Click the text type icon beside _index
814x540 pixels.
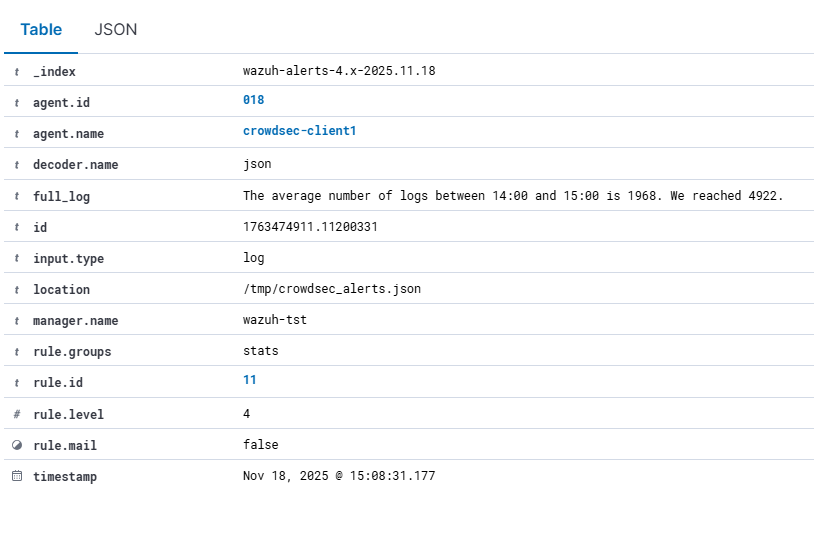[x=17, y=72]
